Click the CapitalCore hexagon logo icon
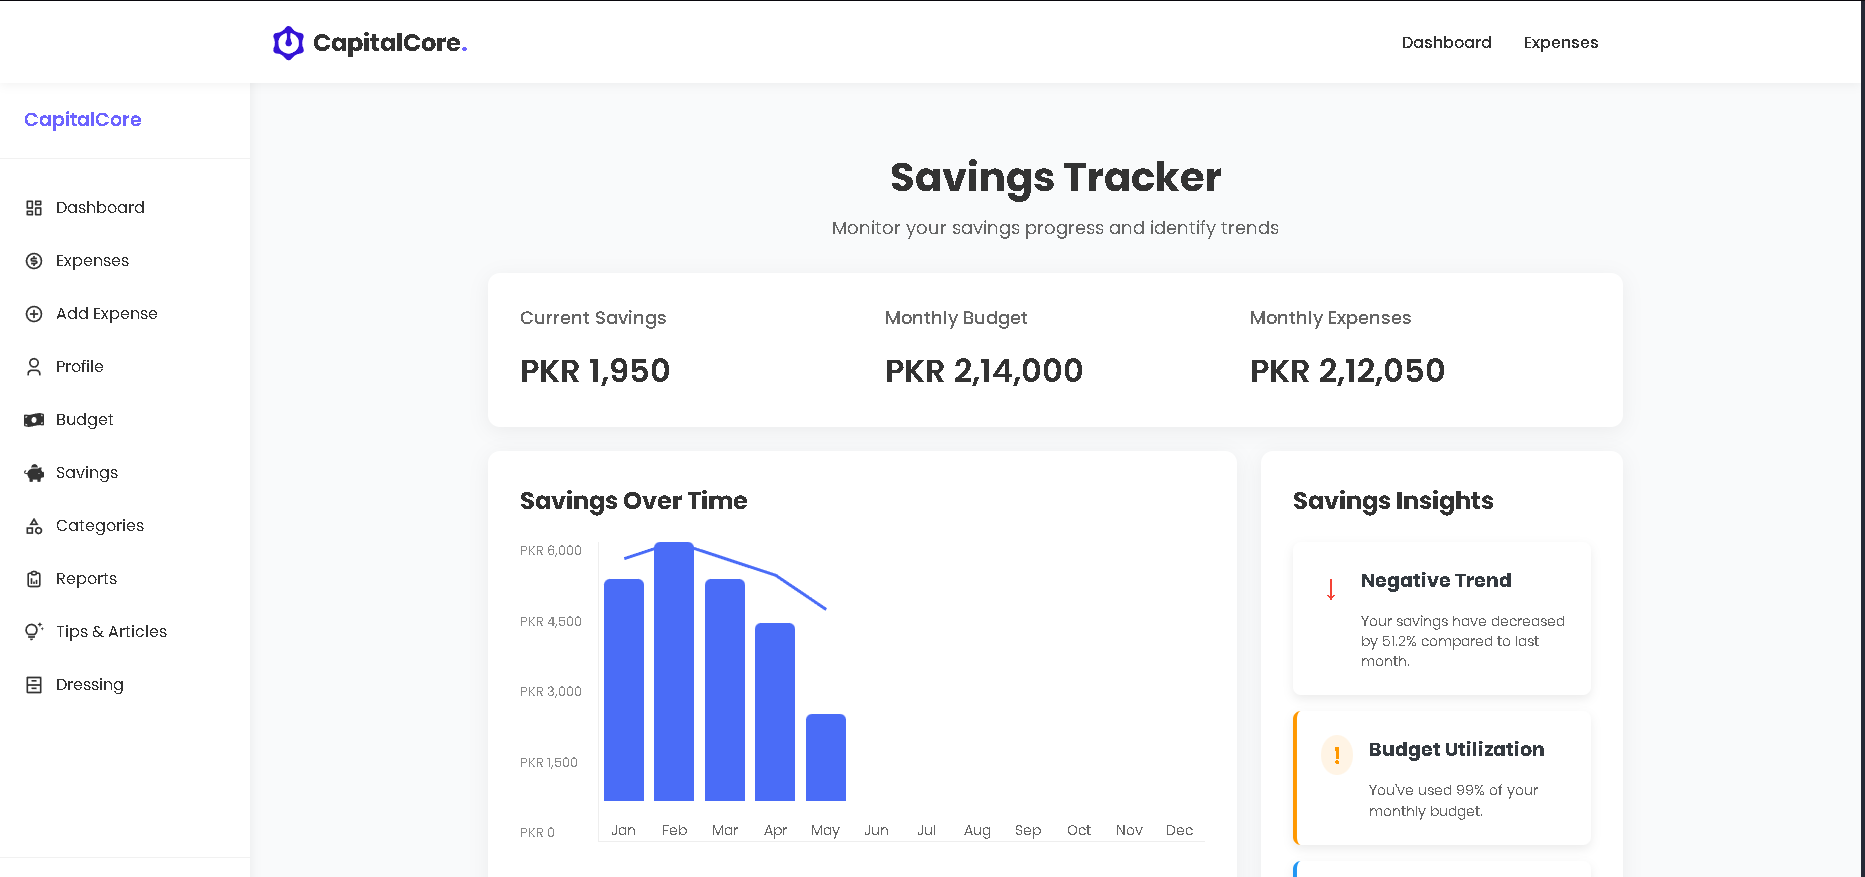Image resolution: width=1865 pixels, height=877 pixels. click(x=288, y=43)
